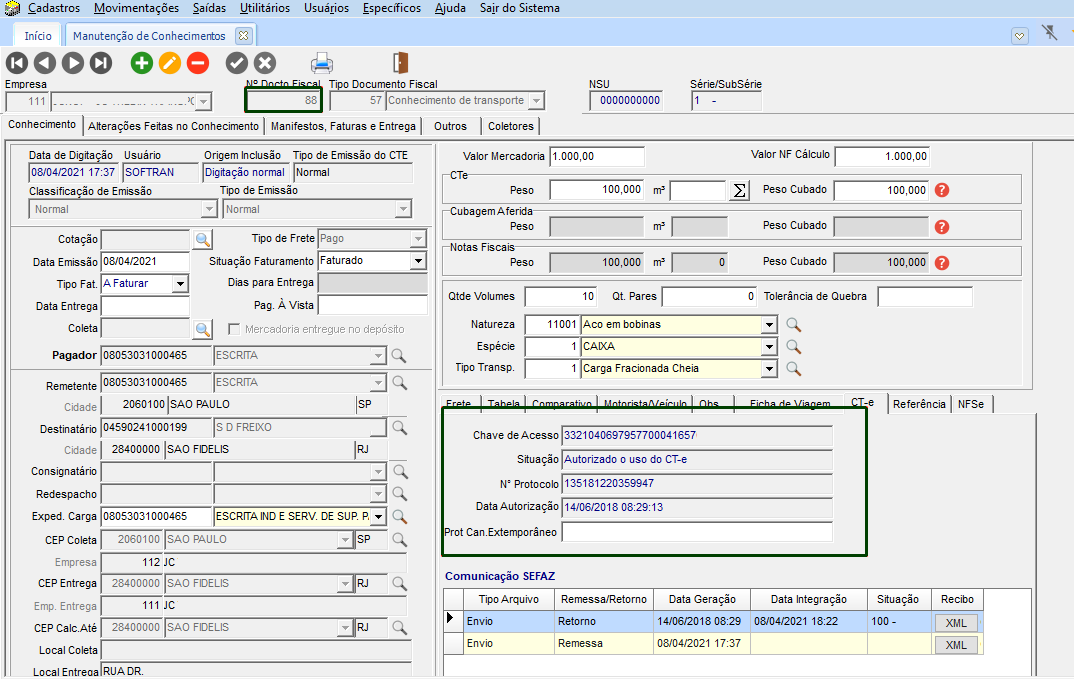
Task: Open search magnifier next to Cotação
Action: (x=203, y=239)
